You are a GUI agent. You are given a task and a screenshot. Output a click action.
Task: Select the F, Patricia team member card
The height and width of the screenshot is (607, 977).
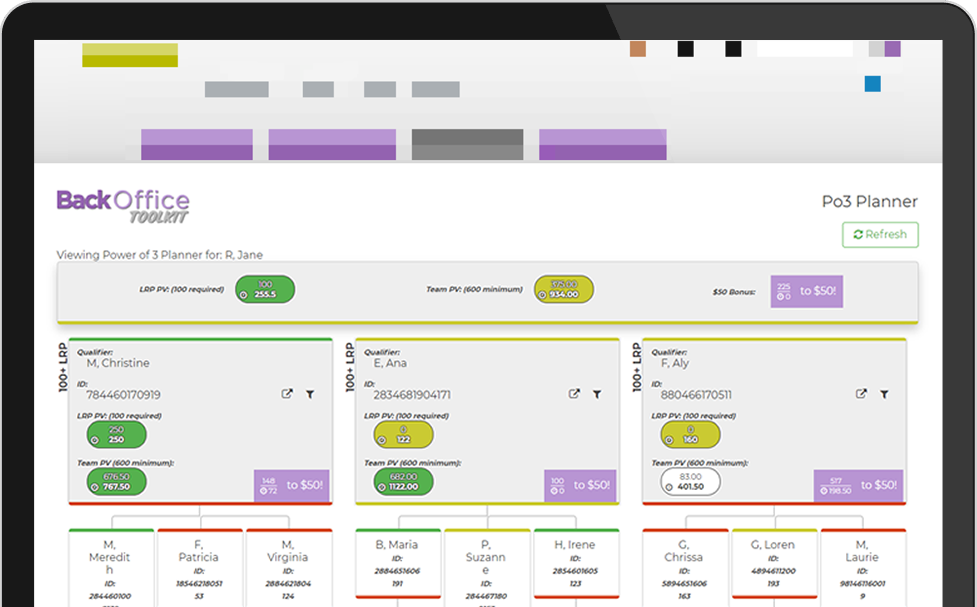[199, 566]
